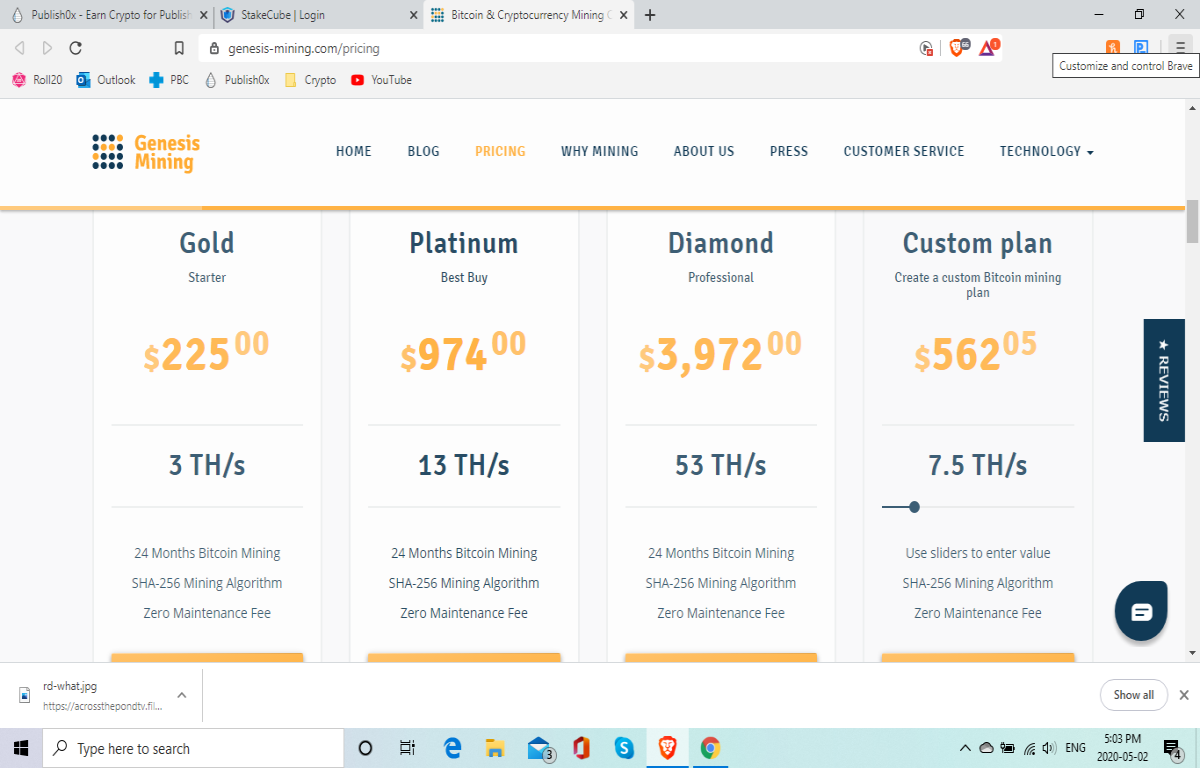This screenshot has height=768, width=1200.
Task: Open the Mail app in the taskbar
Action: pyautogui.click(x=540, y=748)
